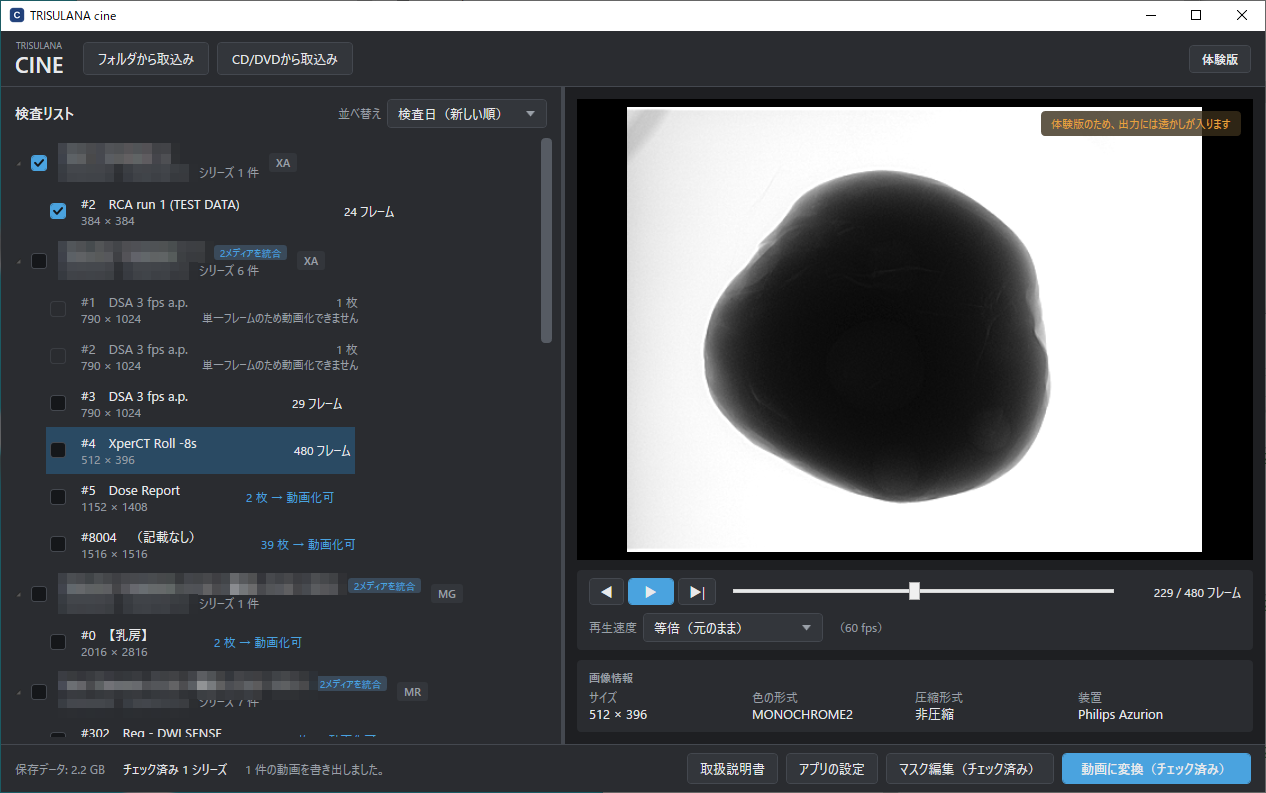The height and width of the screenshot is (793, 1266).
Task: Collapse the MR study tree arrow
Action: [19, 692]
